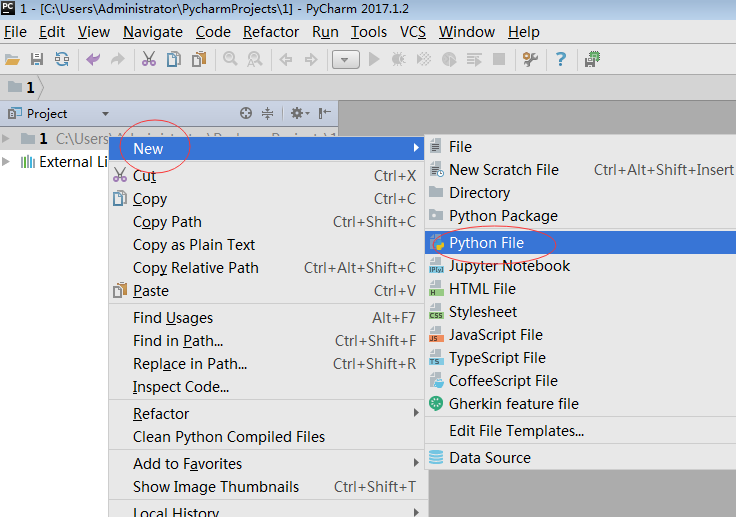The width and height of the screenshot is (736, 517).
Task: Select Replace in Path…
Action: (267, 364)
